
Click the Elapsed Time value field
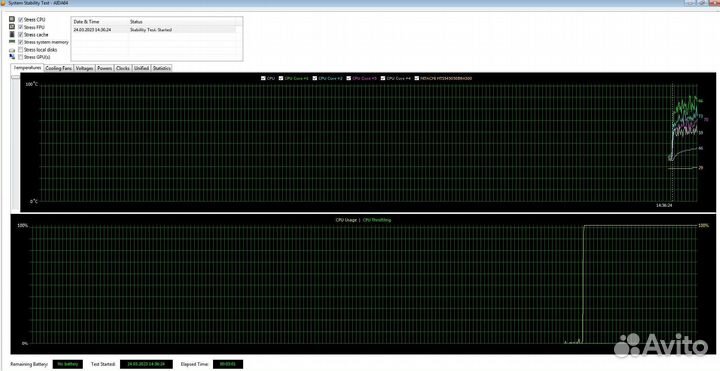228,364
